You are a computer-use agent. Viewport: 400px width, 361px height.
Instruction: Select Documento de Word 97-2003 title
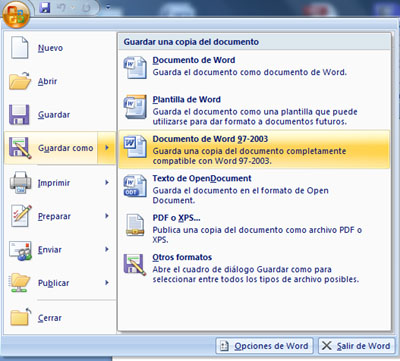tap(210, 139)
